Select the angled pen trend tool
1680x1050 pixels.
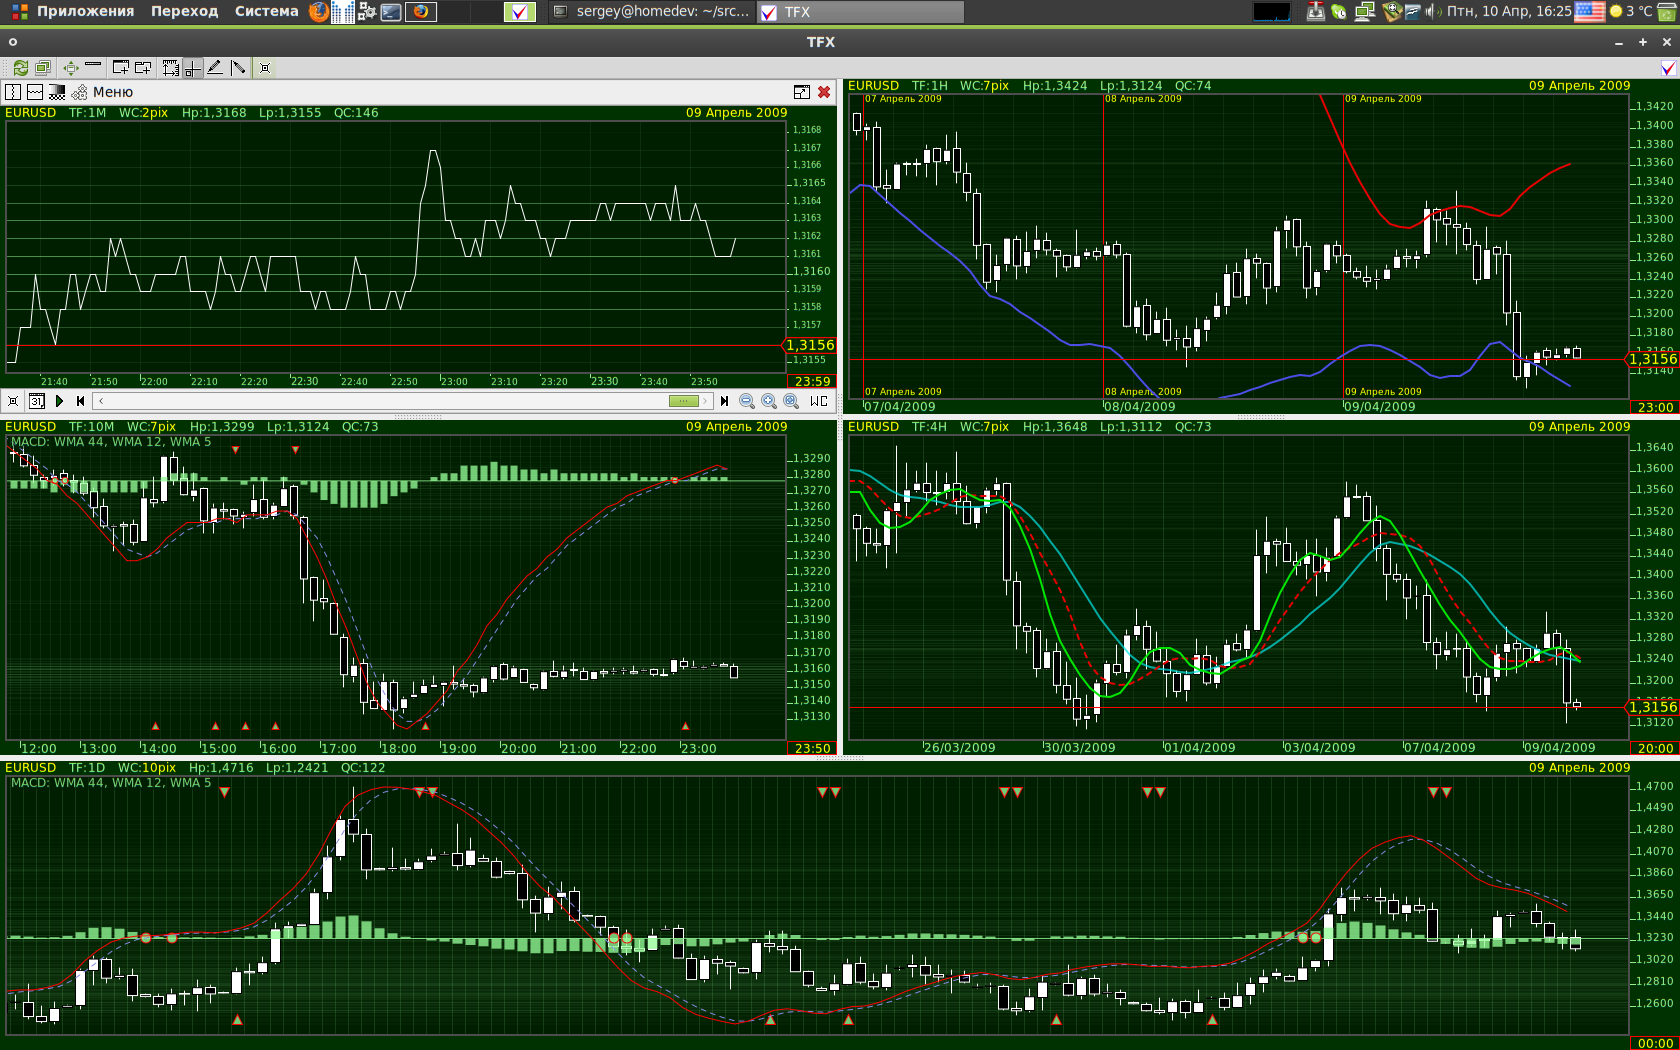[x=238, y=68]
